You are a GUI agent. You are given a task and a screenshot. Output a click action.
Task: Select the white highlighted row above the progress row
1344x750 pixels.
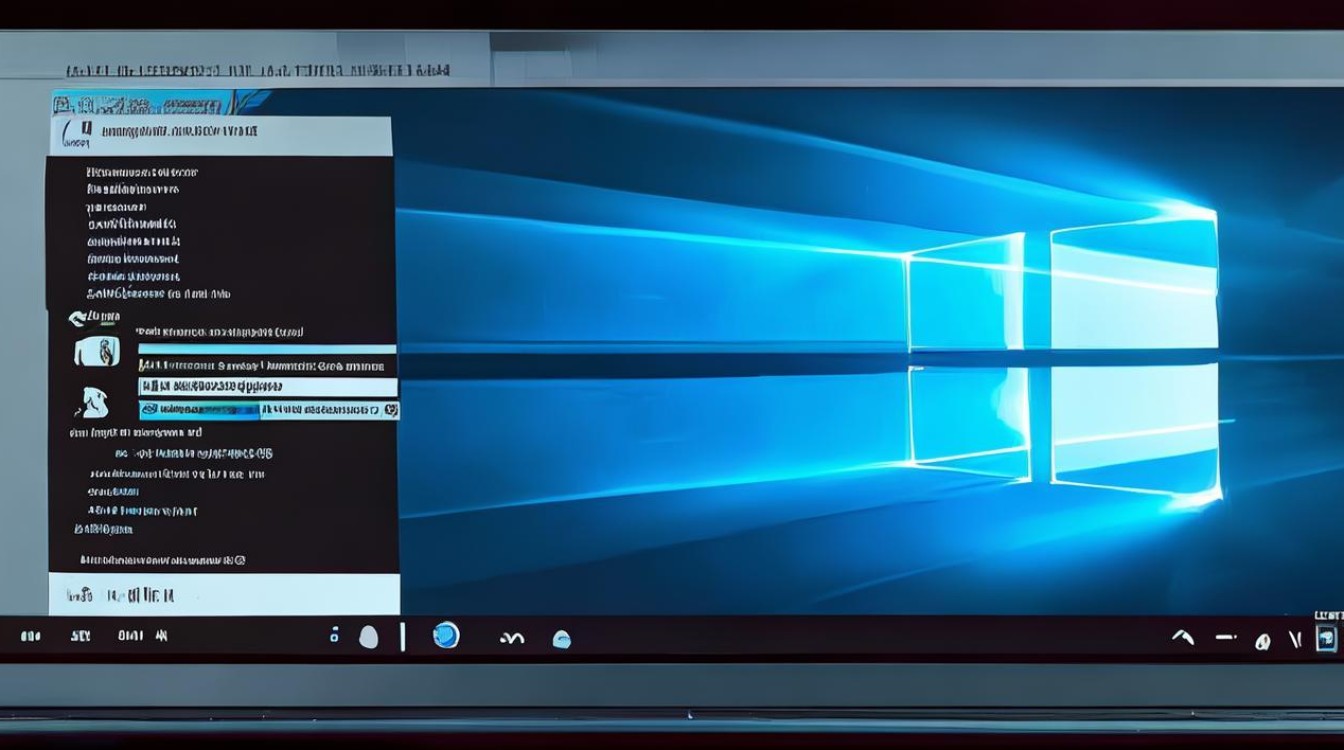coord(268,387)
